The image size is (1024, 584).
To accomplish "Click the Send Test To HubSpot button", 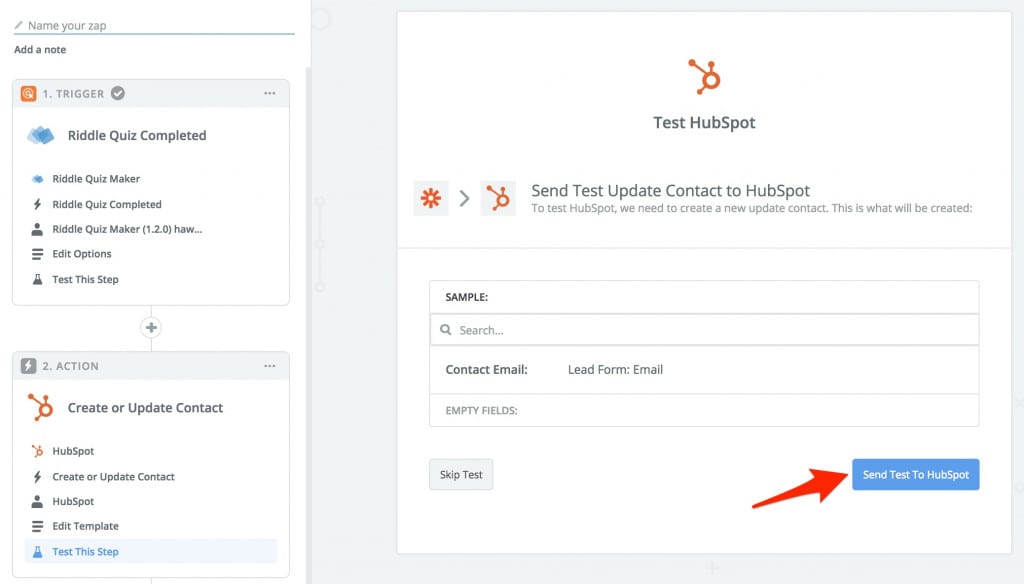I will [915, 474].
